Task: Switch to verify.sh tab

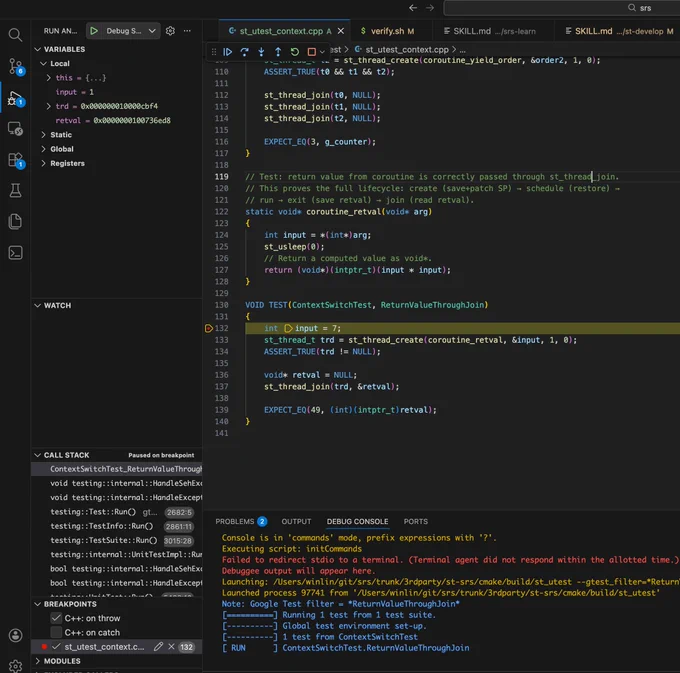Action: (387, 31)
